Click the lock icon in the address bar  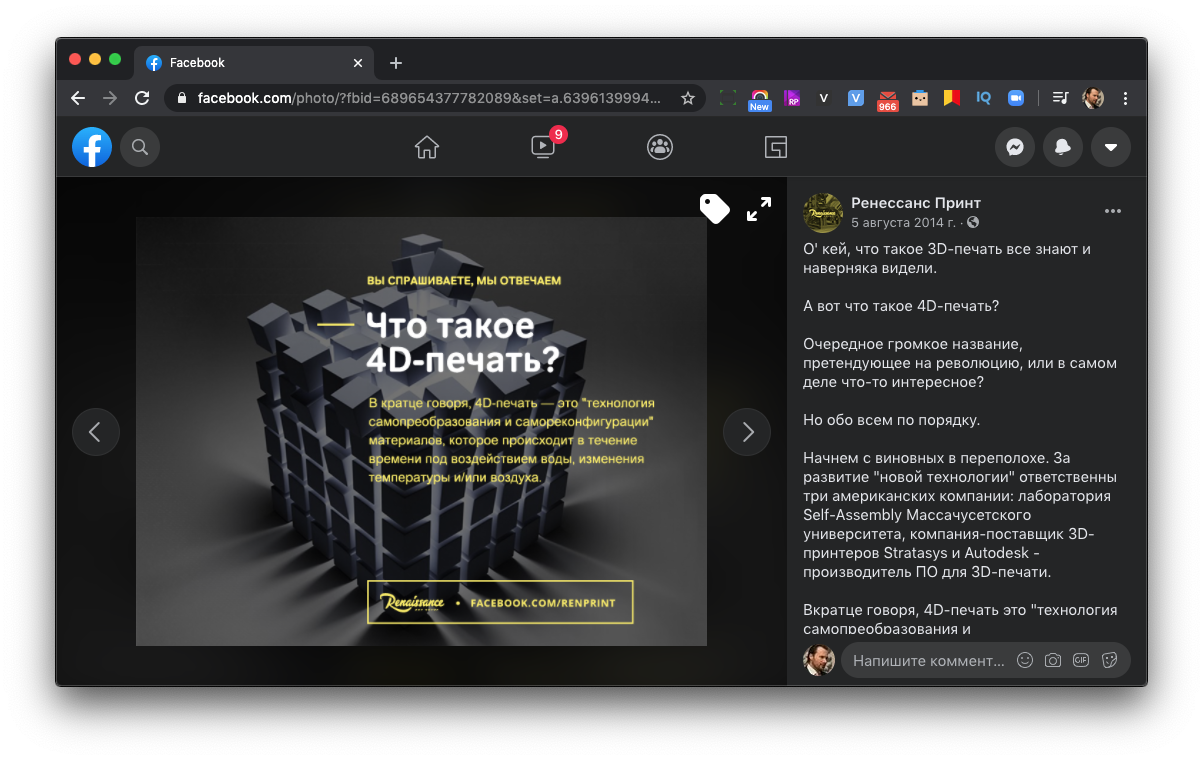pos(181,98)
